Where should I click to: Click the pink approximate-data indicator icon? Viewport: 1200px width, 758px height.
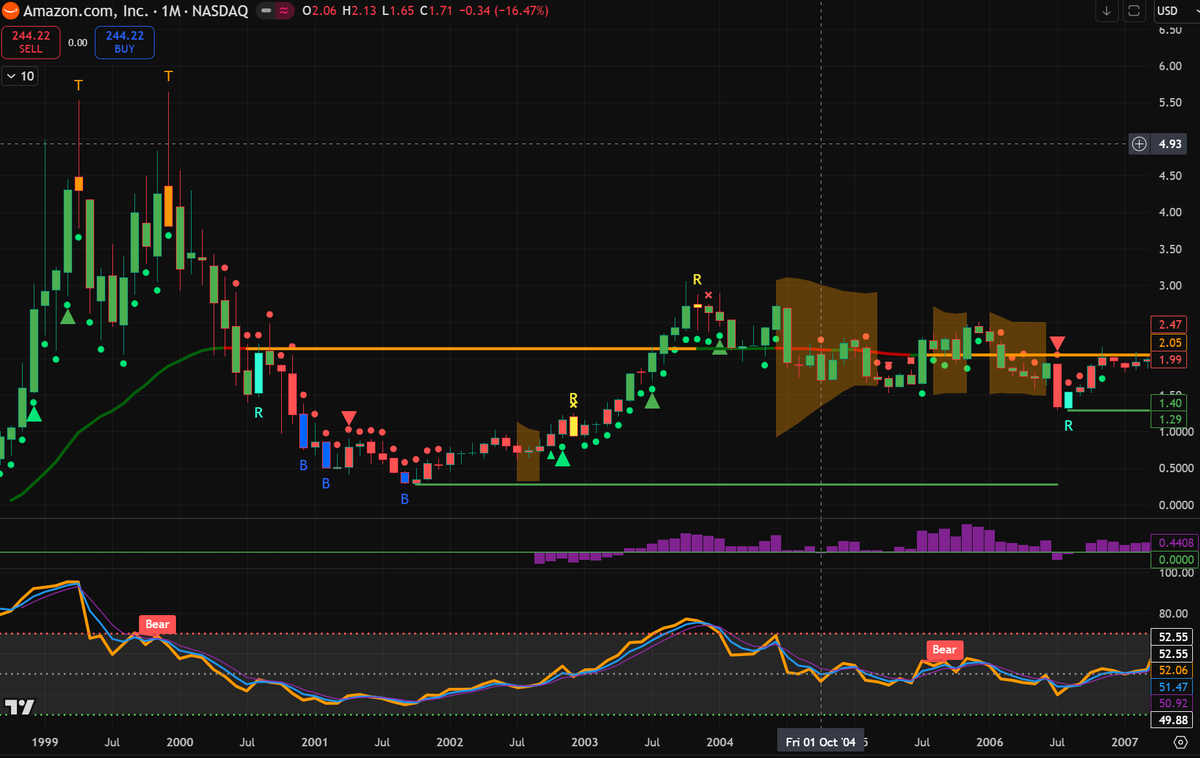point(286,11)
